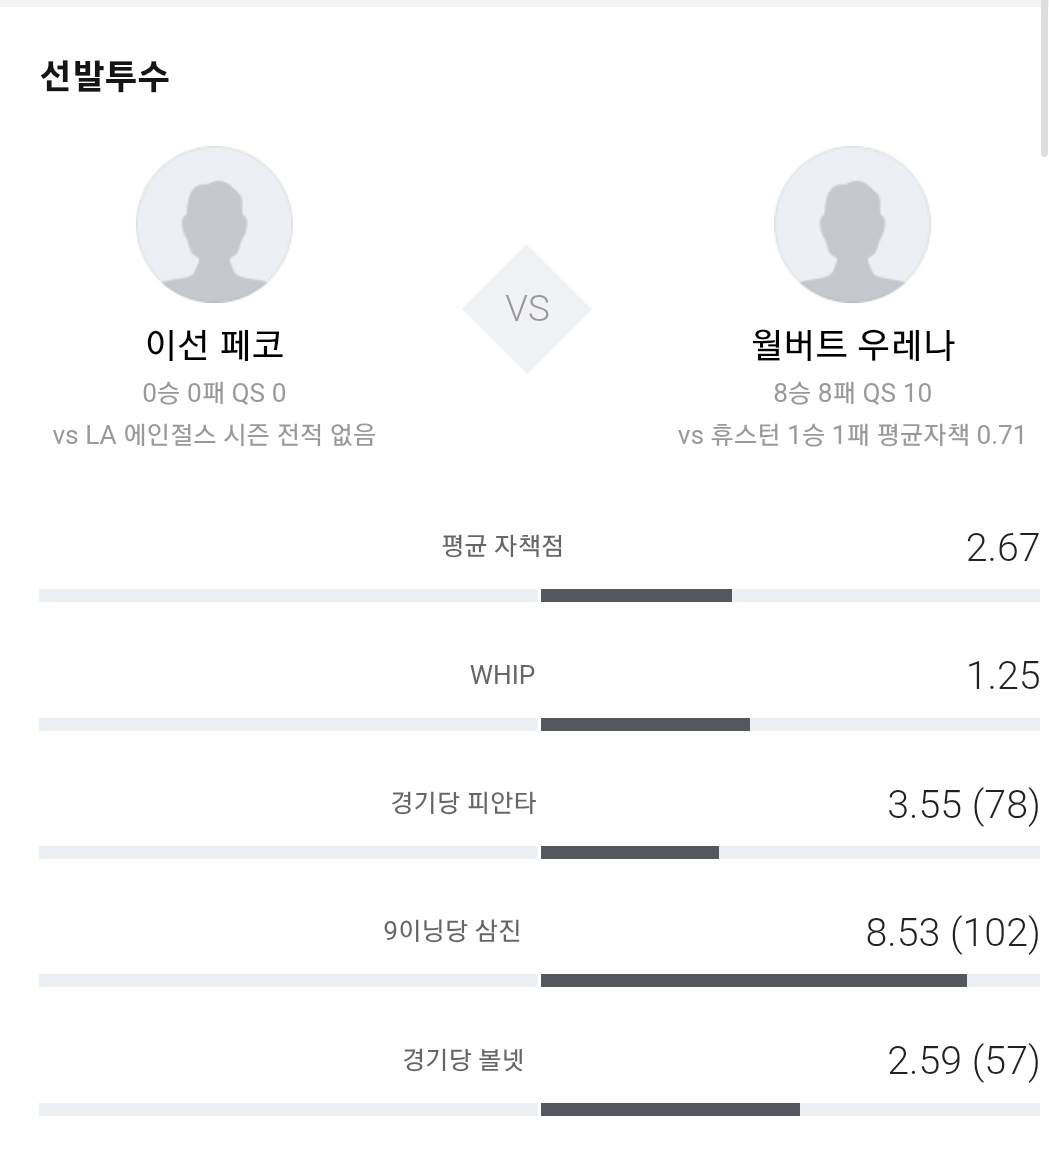Click the 2.59 (57) walks value
Viewport: 1049px width, 1154px height.
click(x=964, y=1061)
